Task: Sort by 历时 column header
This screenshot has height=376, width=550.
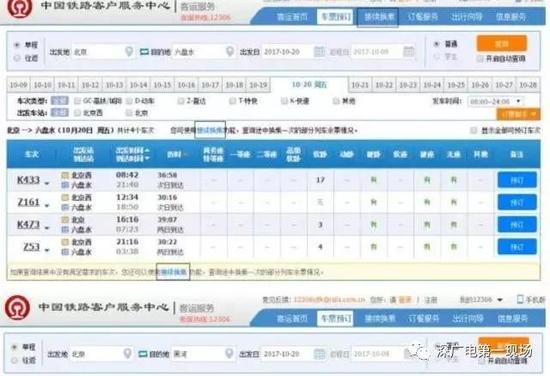Action: point(177,154)
